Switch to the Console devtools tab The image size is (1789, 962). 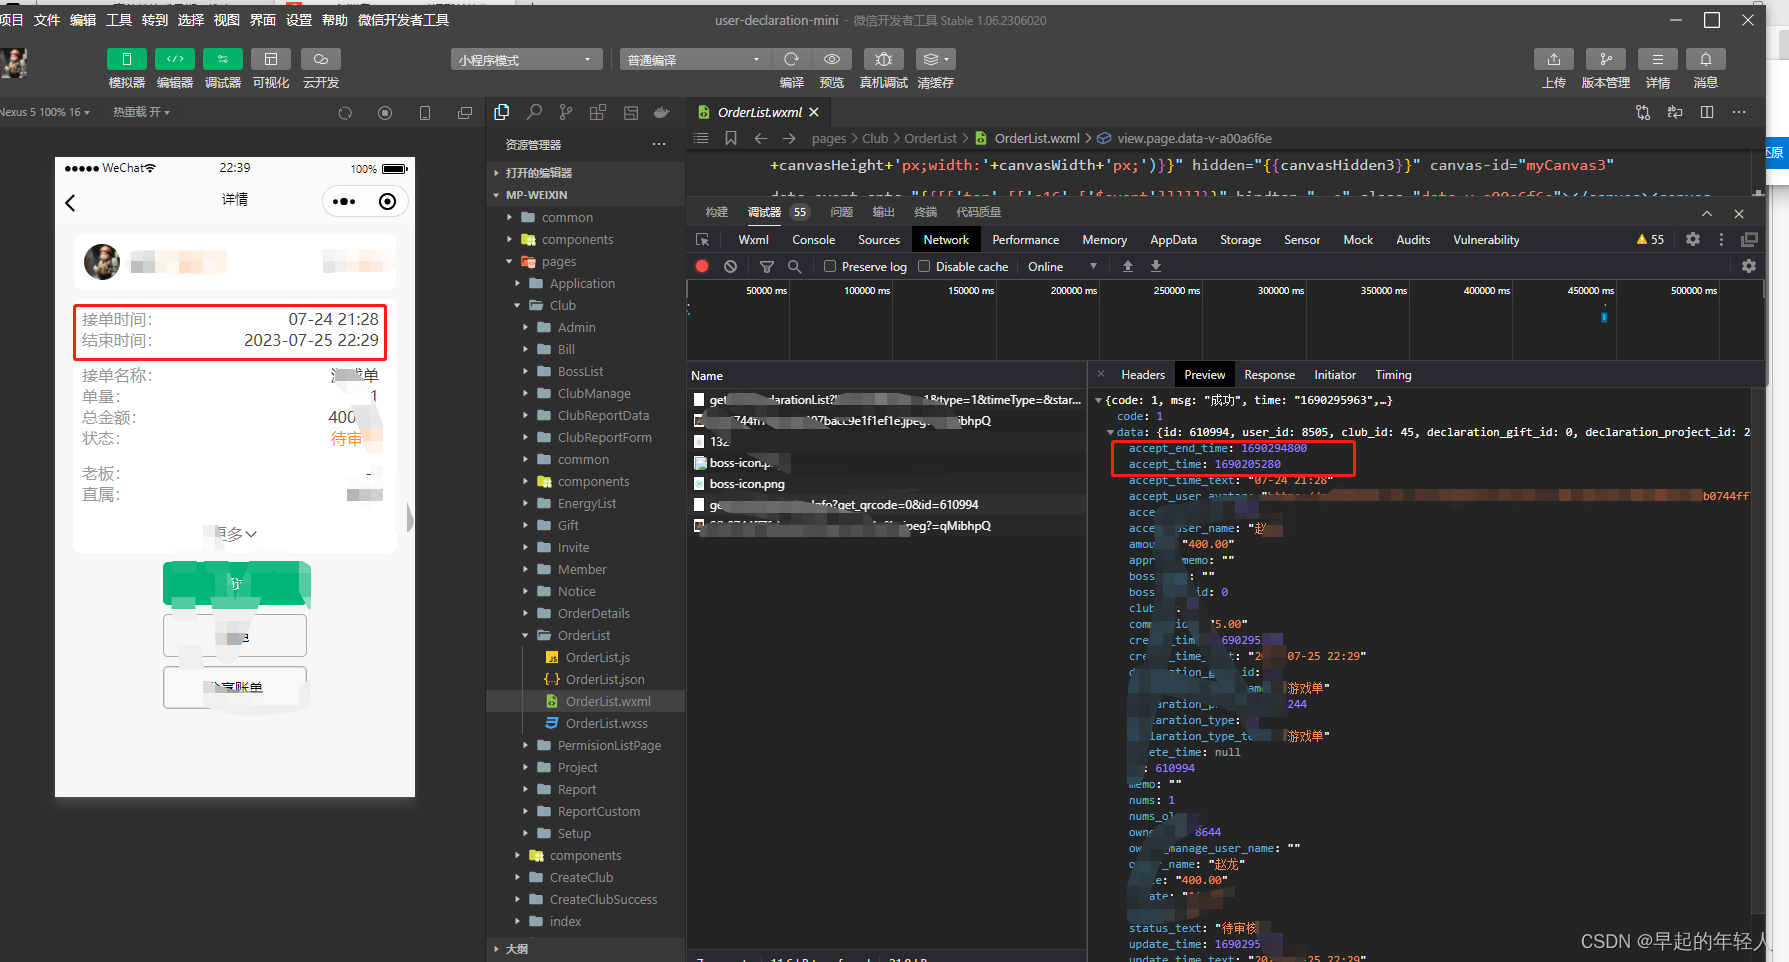[813, 240]
